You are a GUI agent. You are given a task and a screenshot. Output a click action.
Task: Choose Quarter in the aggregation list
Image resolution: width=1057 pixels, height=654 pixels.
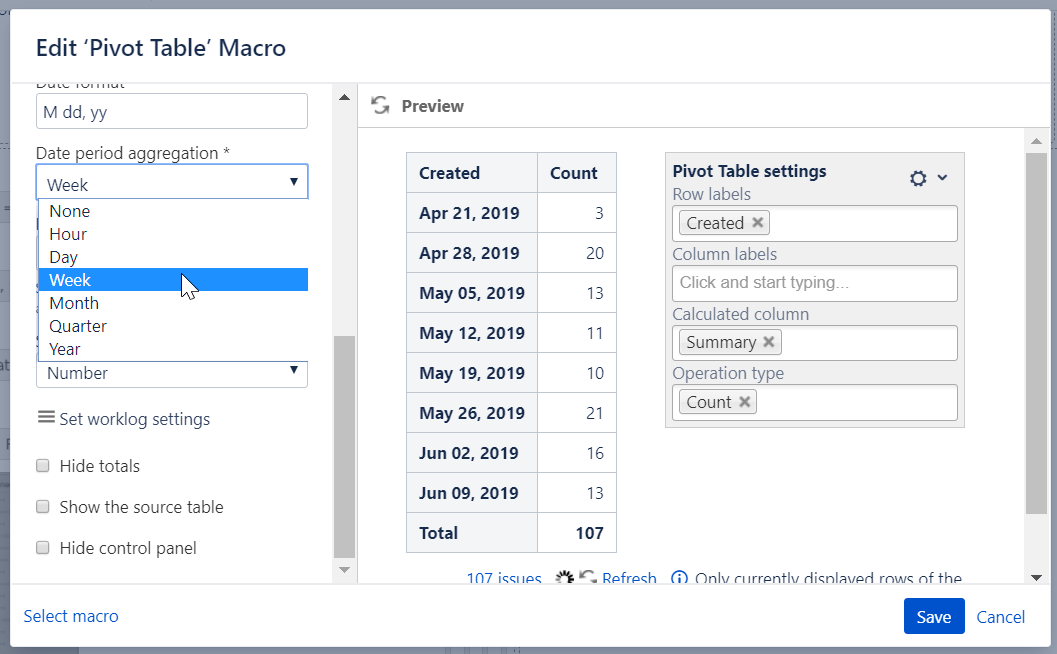[x=78, y=326]
